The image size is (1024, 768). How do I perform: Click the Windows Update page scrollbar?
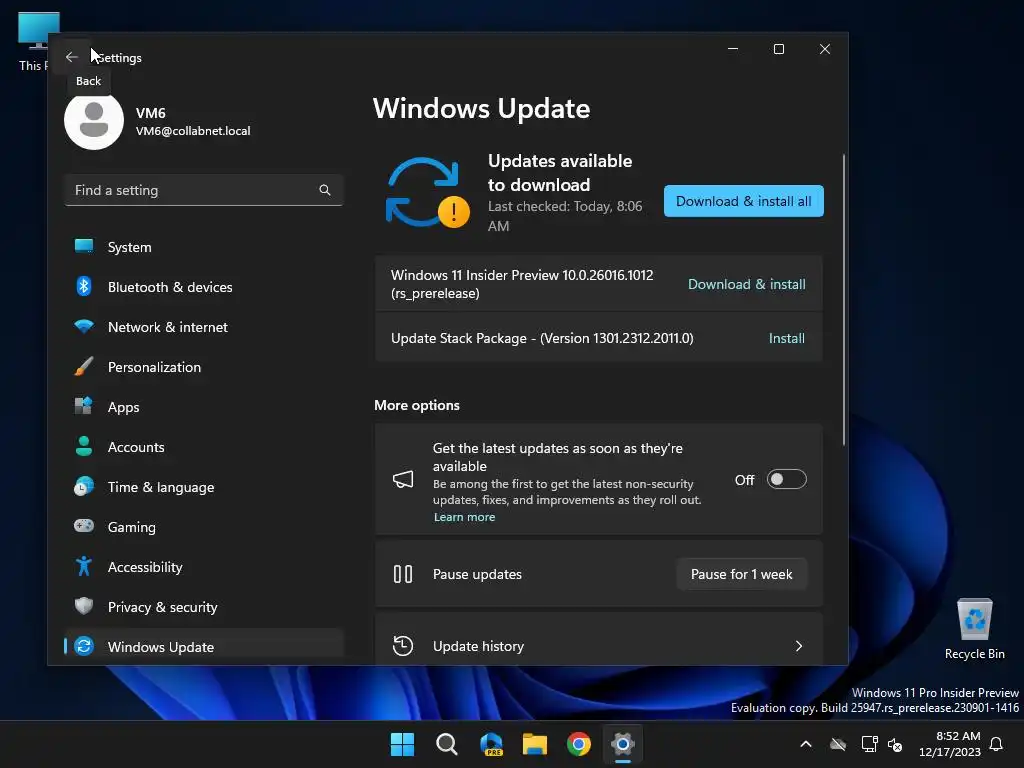coord(844,300)
